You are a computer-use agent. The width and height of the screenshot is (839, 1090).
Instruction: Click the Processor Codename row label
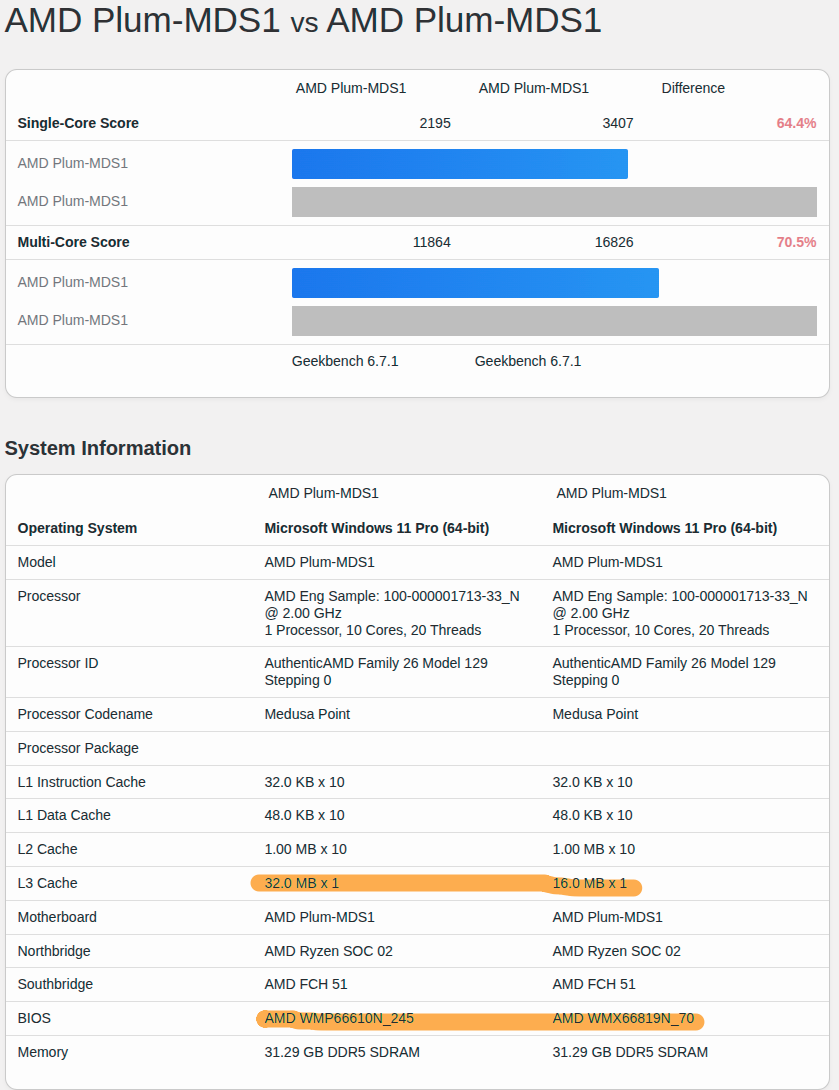pos(85,714)
